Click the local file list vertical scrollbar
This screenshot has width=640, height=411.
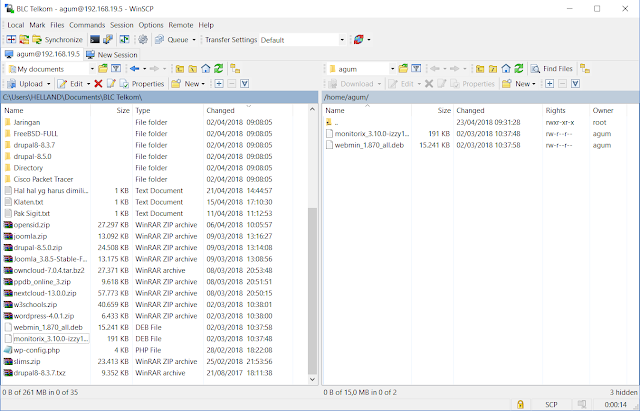(x=312, y=291)
